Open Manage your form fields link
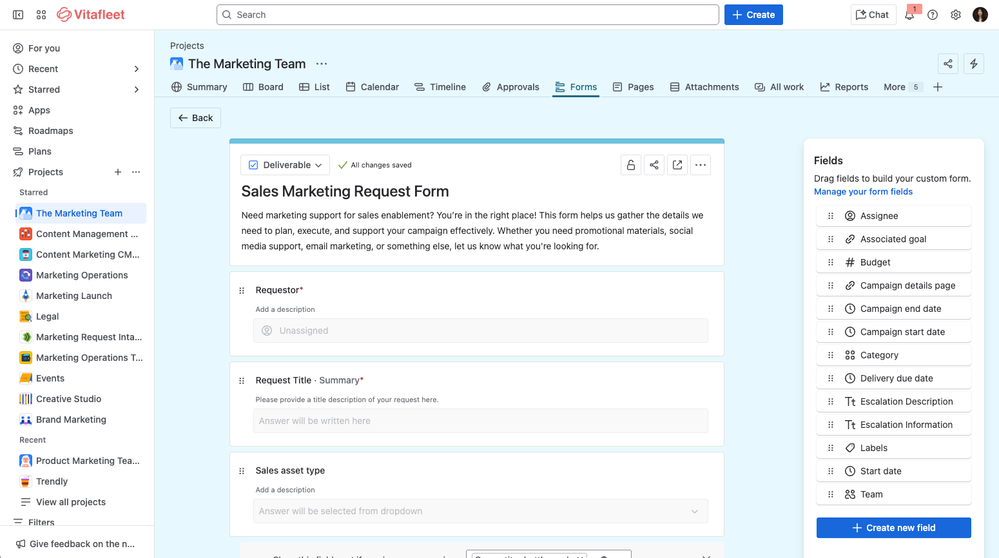The width and height of the screenshot is (999, 558). click(863, 192)
